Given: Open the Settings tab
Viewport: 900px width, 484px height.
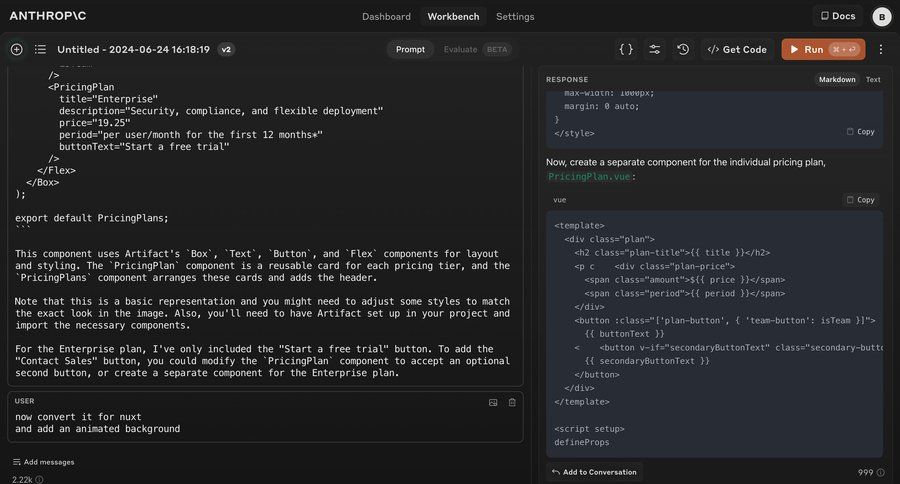Looking at the screenshot, I should (515, 17).
